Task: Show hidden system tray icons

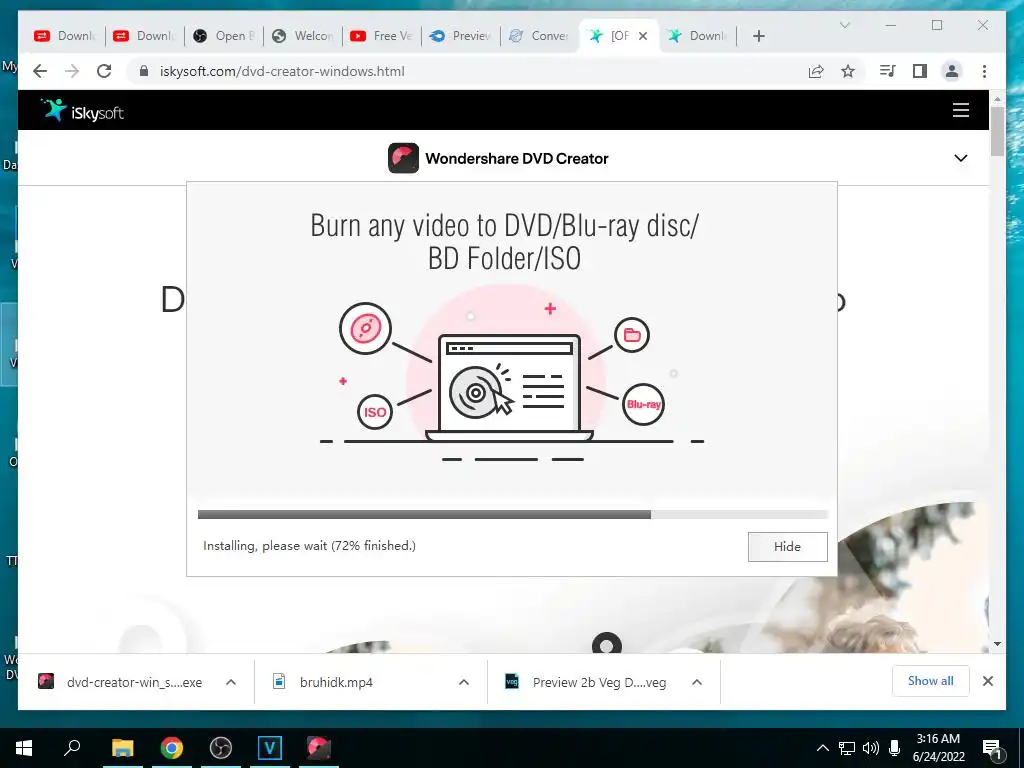Action: click(823, 748)
